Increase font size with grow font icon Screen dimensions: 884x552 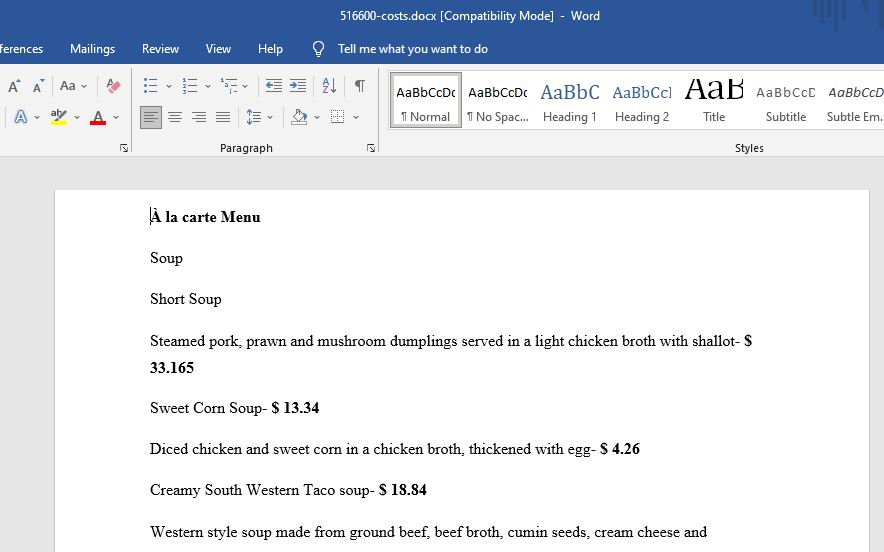point(14,86)
